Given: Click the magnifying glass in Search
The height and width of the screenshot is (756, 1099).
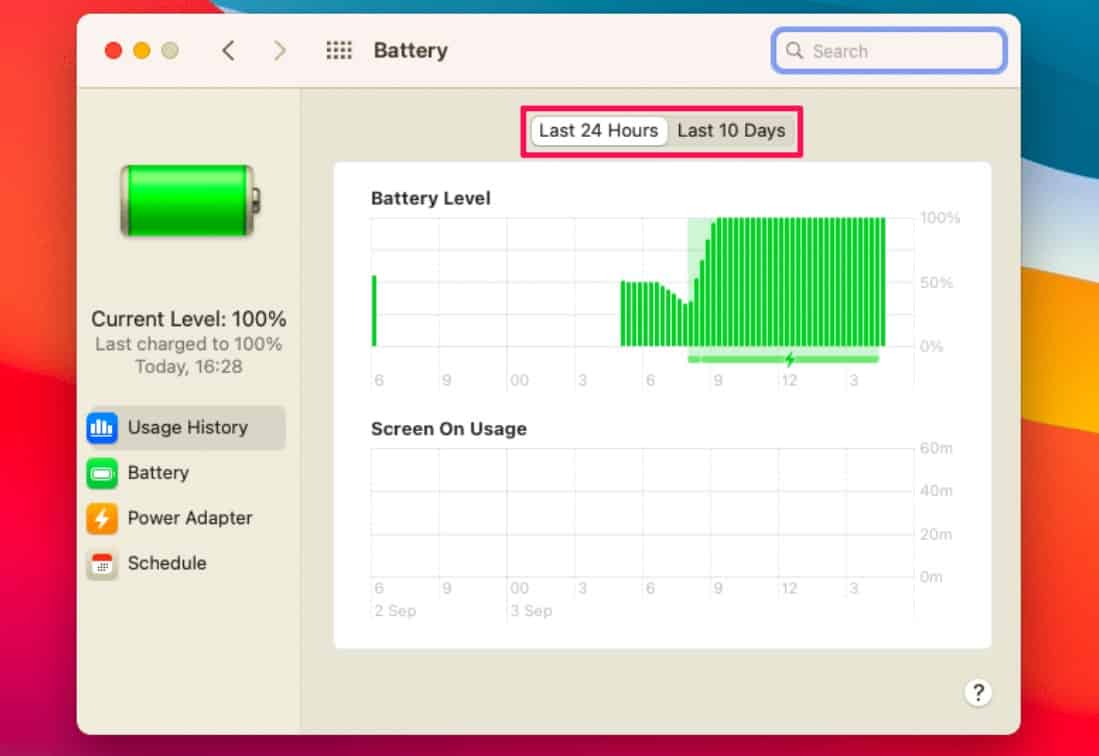Looking at the screenshot, I should (795, 51).
